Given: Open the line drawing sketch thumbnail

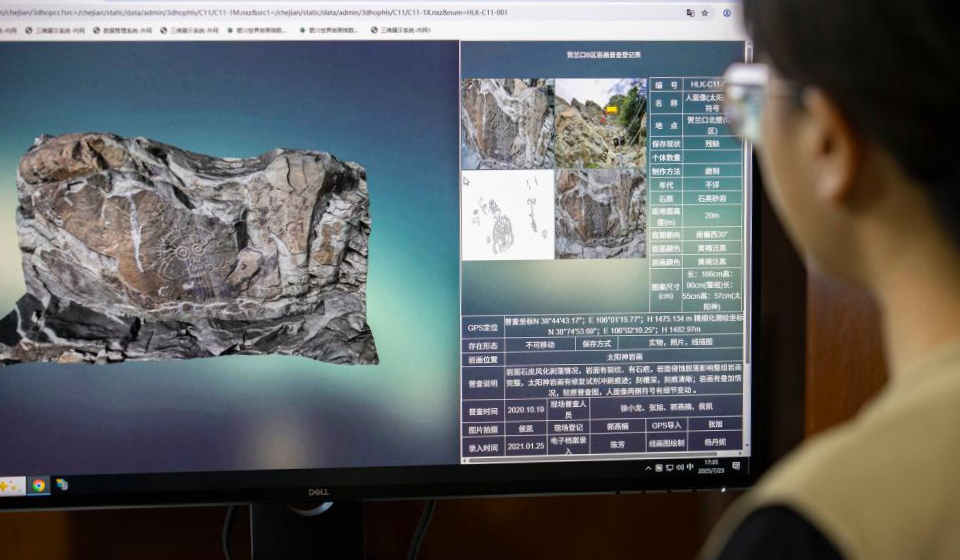Looking at the screenshot, I should [507, 214].
